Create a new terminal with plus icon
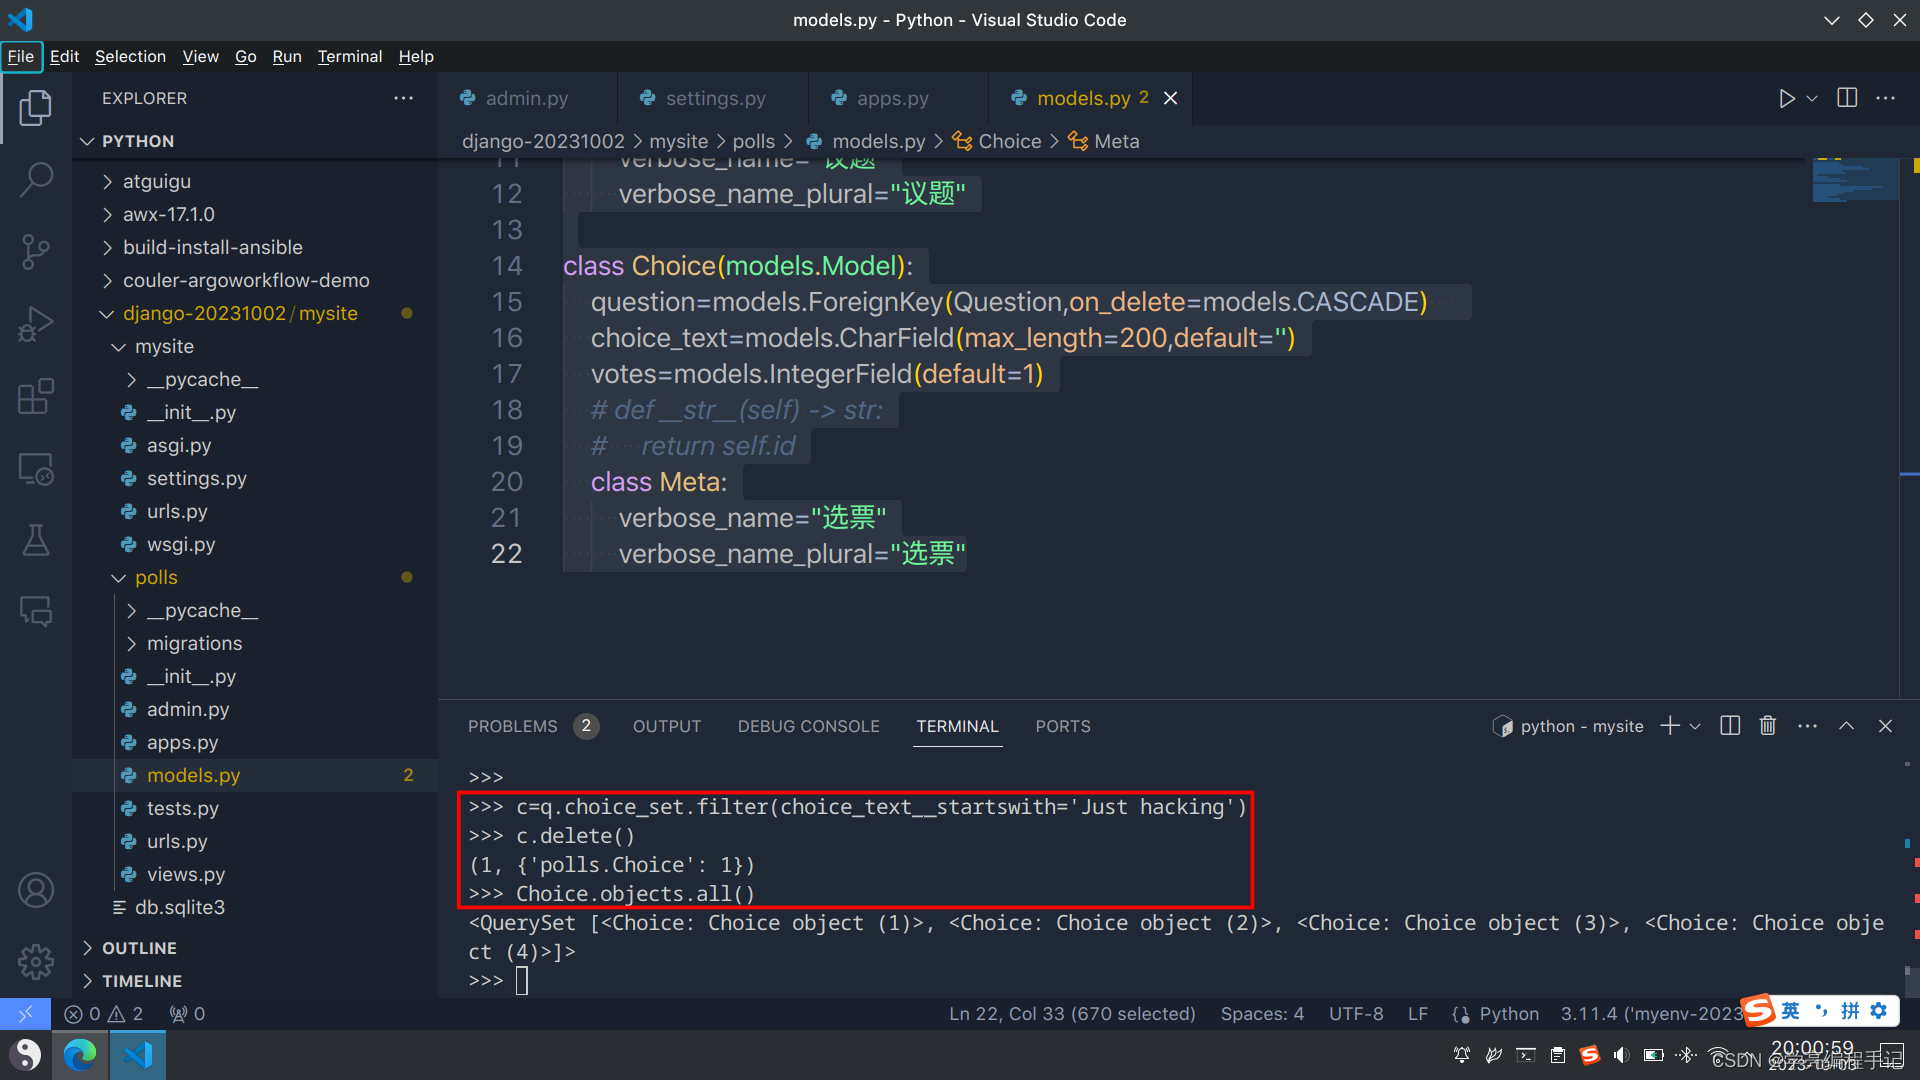Screen dimensions: 1920x1080 [x=1669, y=726]
